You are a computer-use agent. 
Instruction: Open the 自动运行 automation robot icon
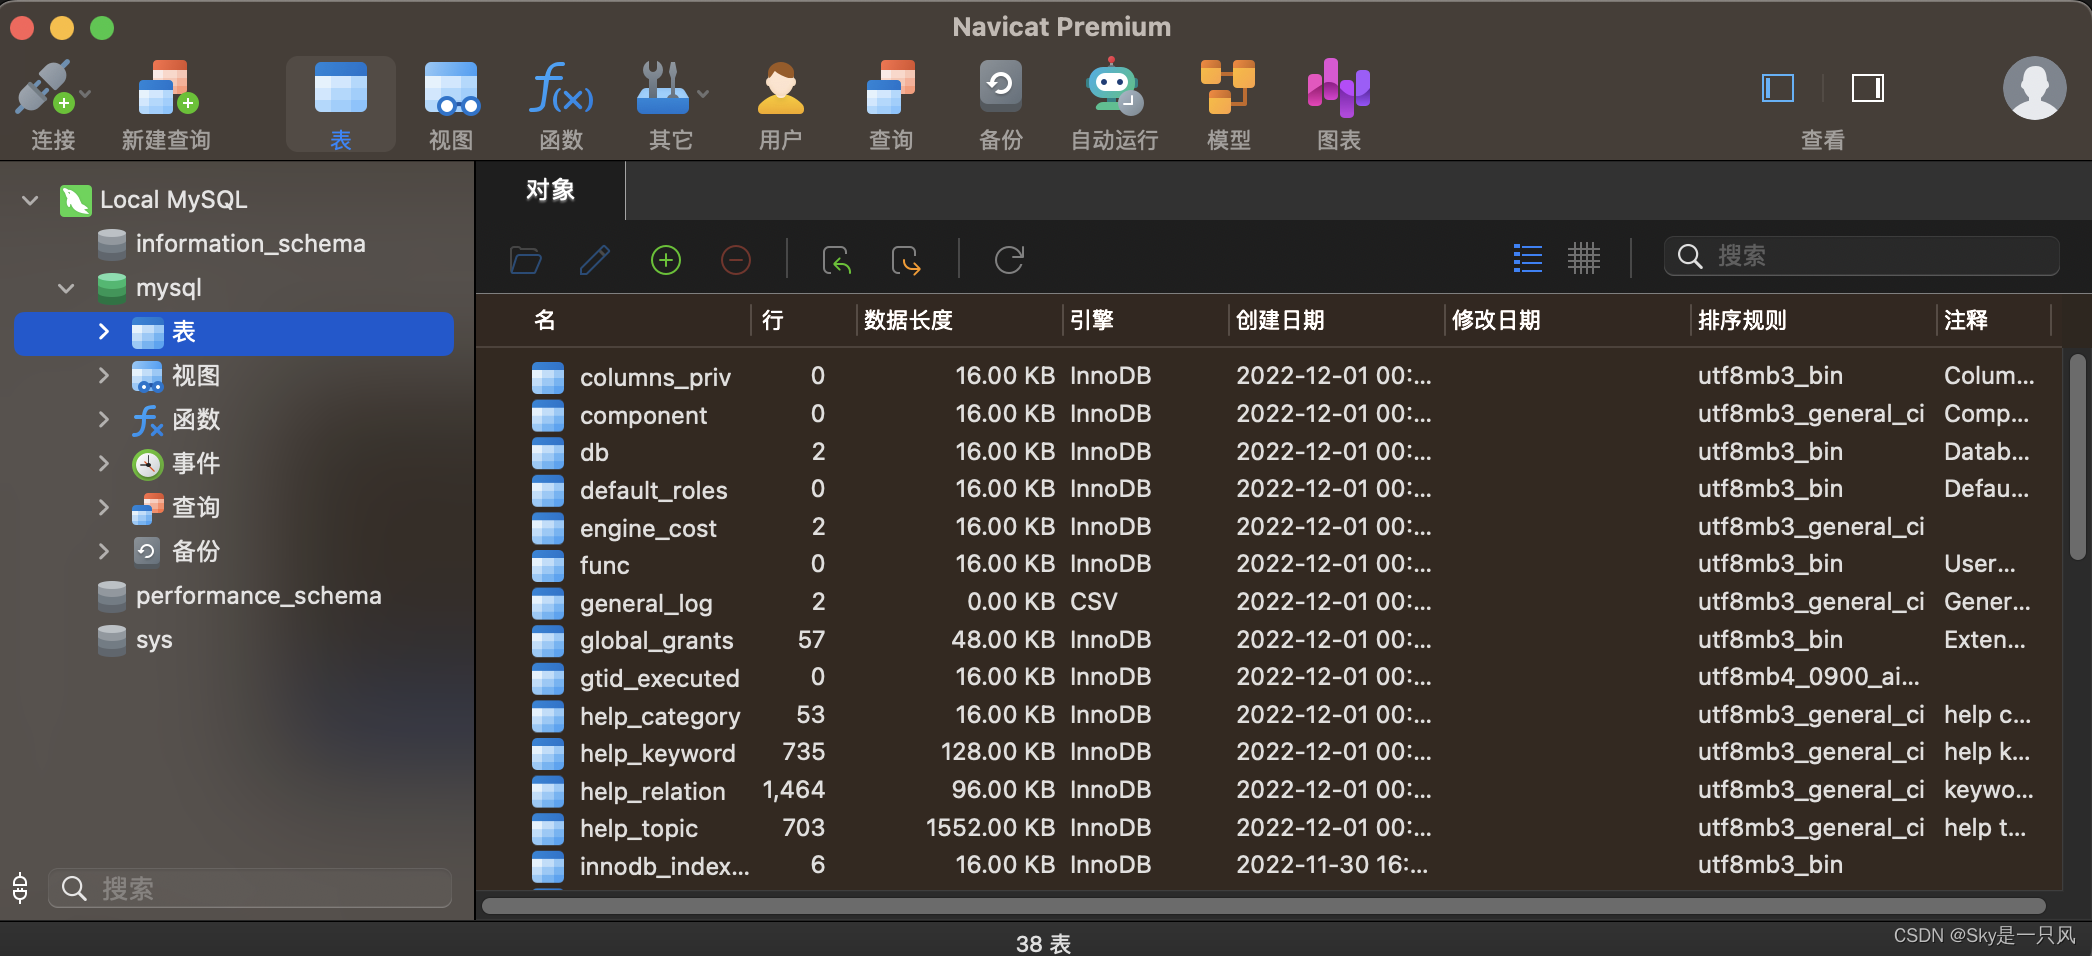tap(1114, 88)
